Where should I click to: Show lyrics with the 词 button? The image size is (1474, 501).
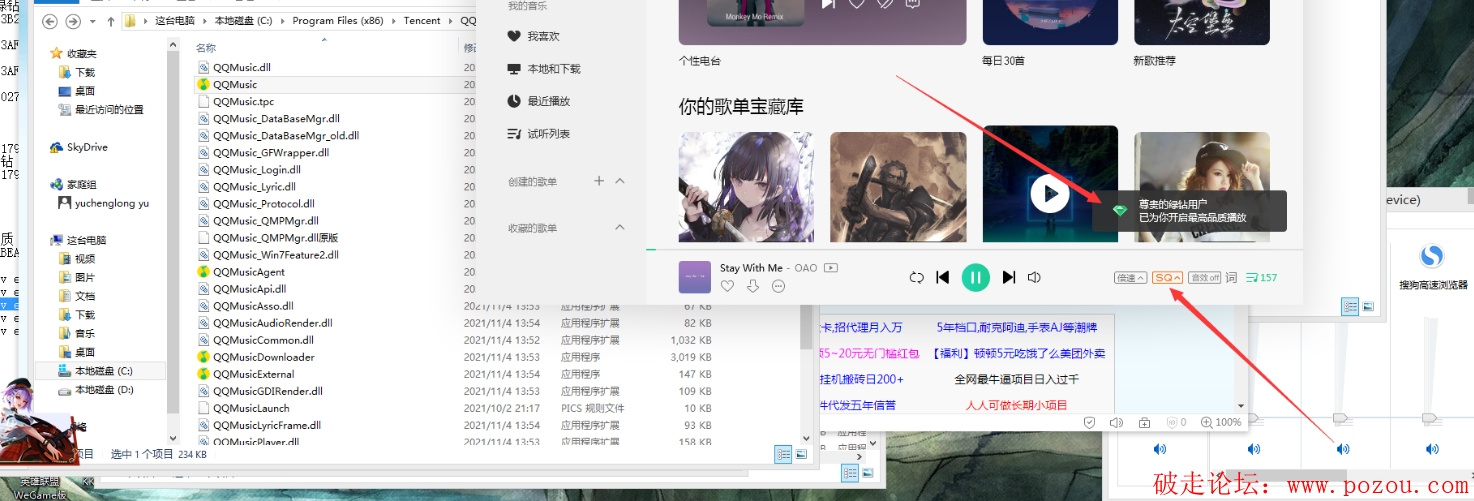coord(1231,277)
